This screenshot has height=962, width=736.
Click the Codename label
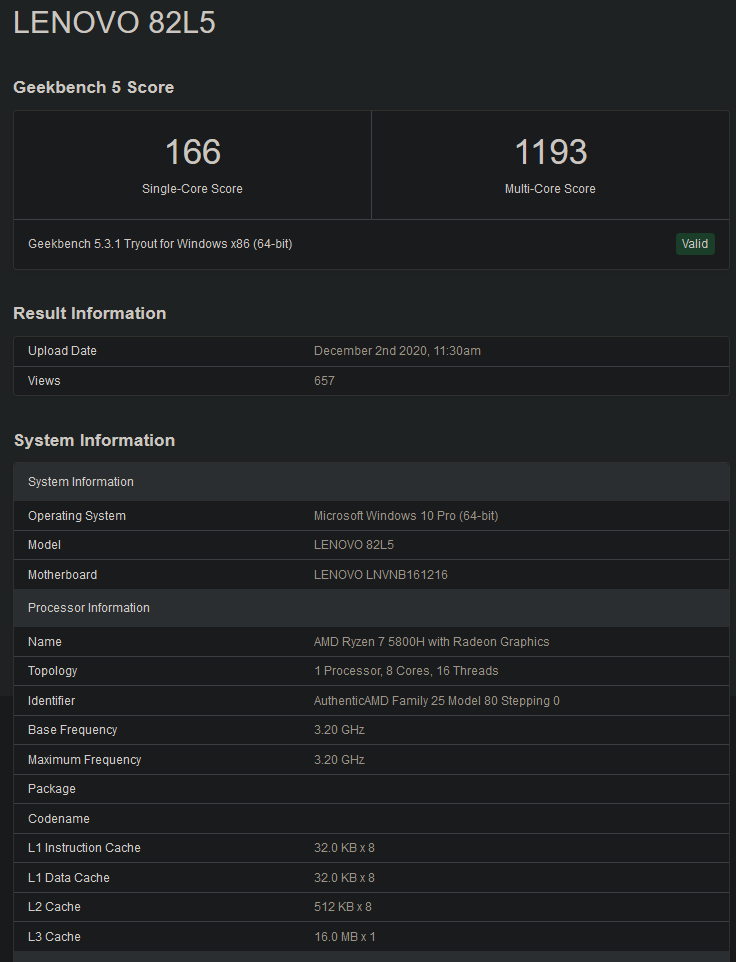pos(59,819)
